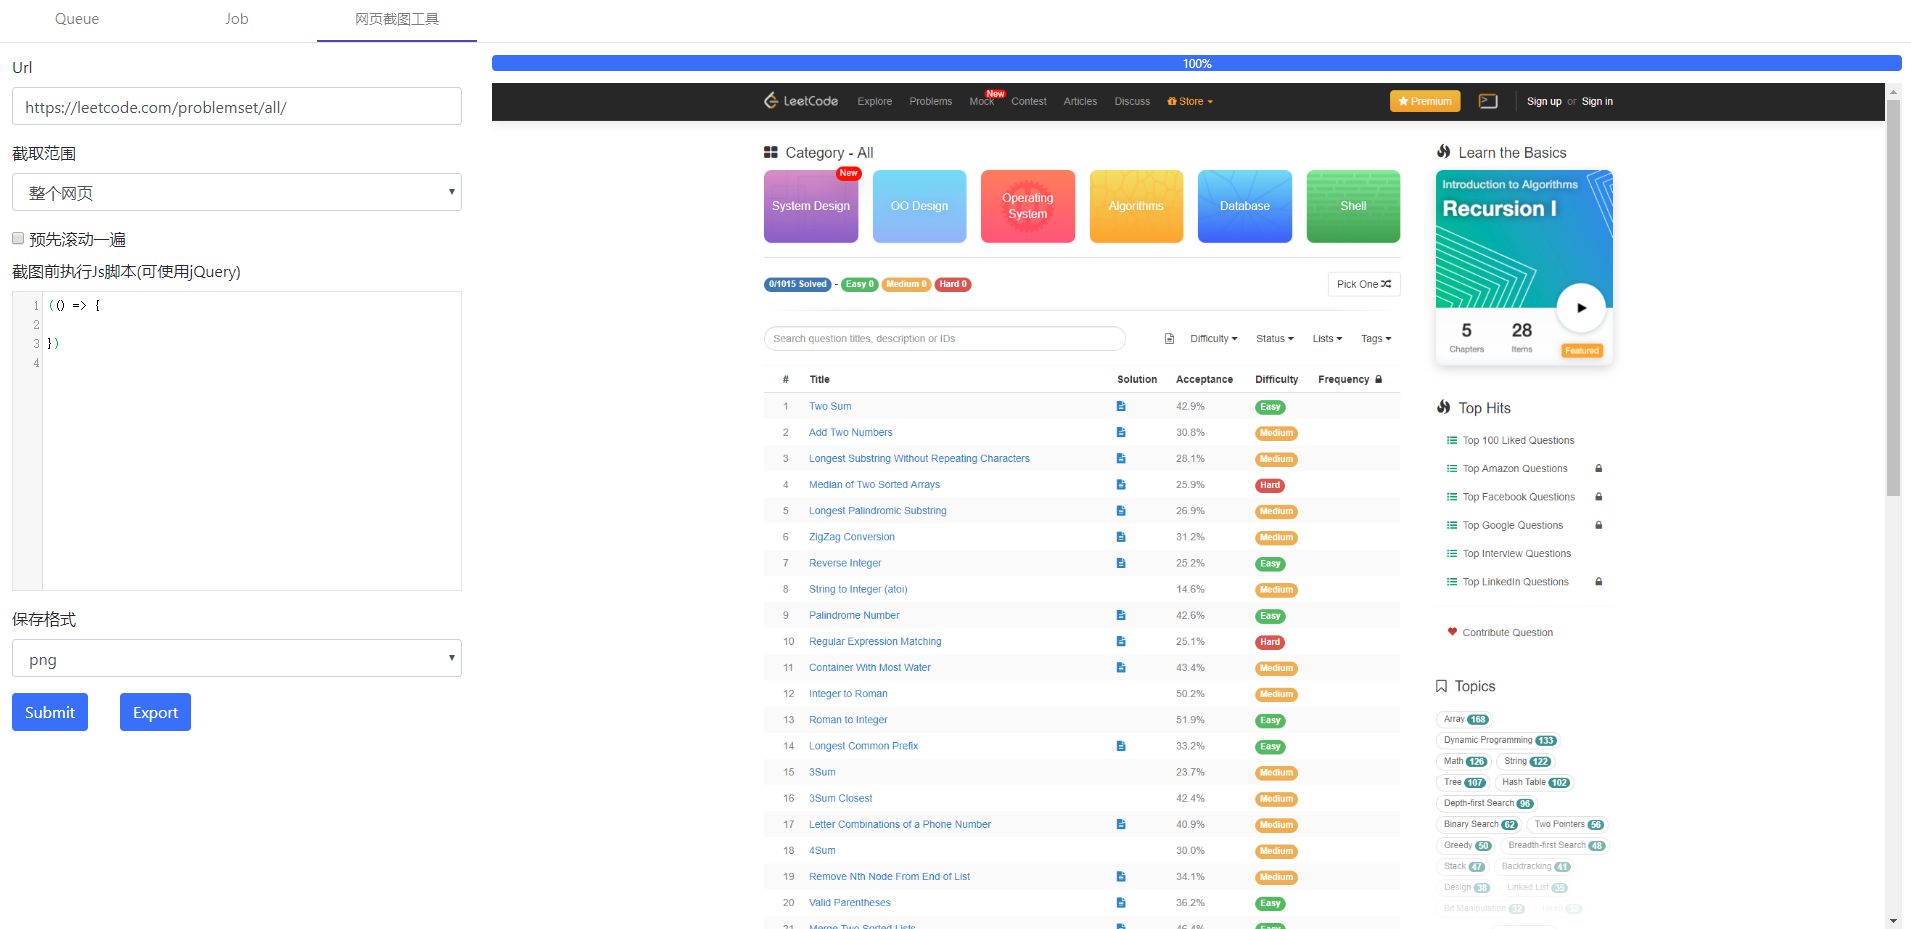Viewport: 1911px width, 929px height.
Task: Open the Longest Palindromic Substring problem link
Action: click(x=878, y=511)
